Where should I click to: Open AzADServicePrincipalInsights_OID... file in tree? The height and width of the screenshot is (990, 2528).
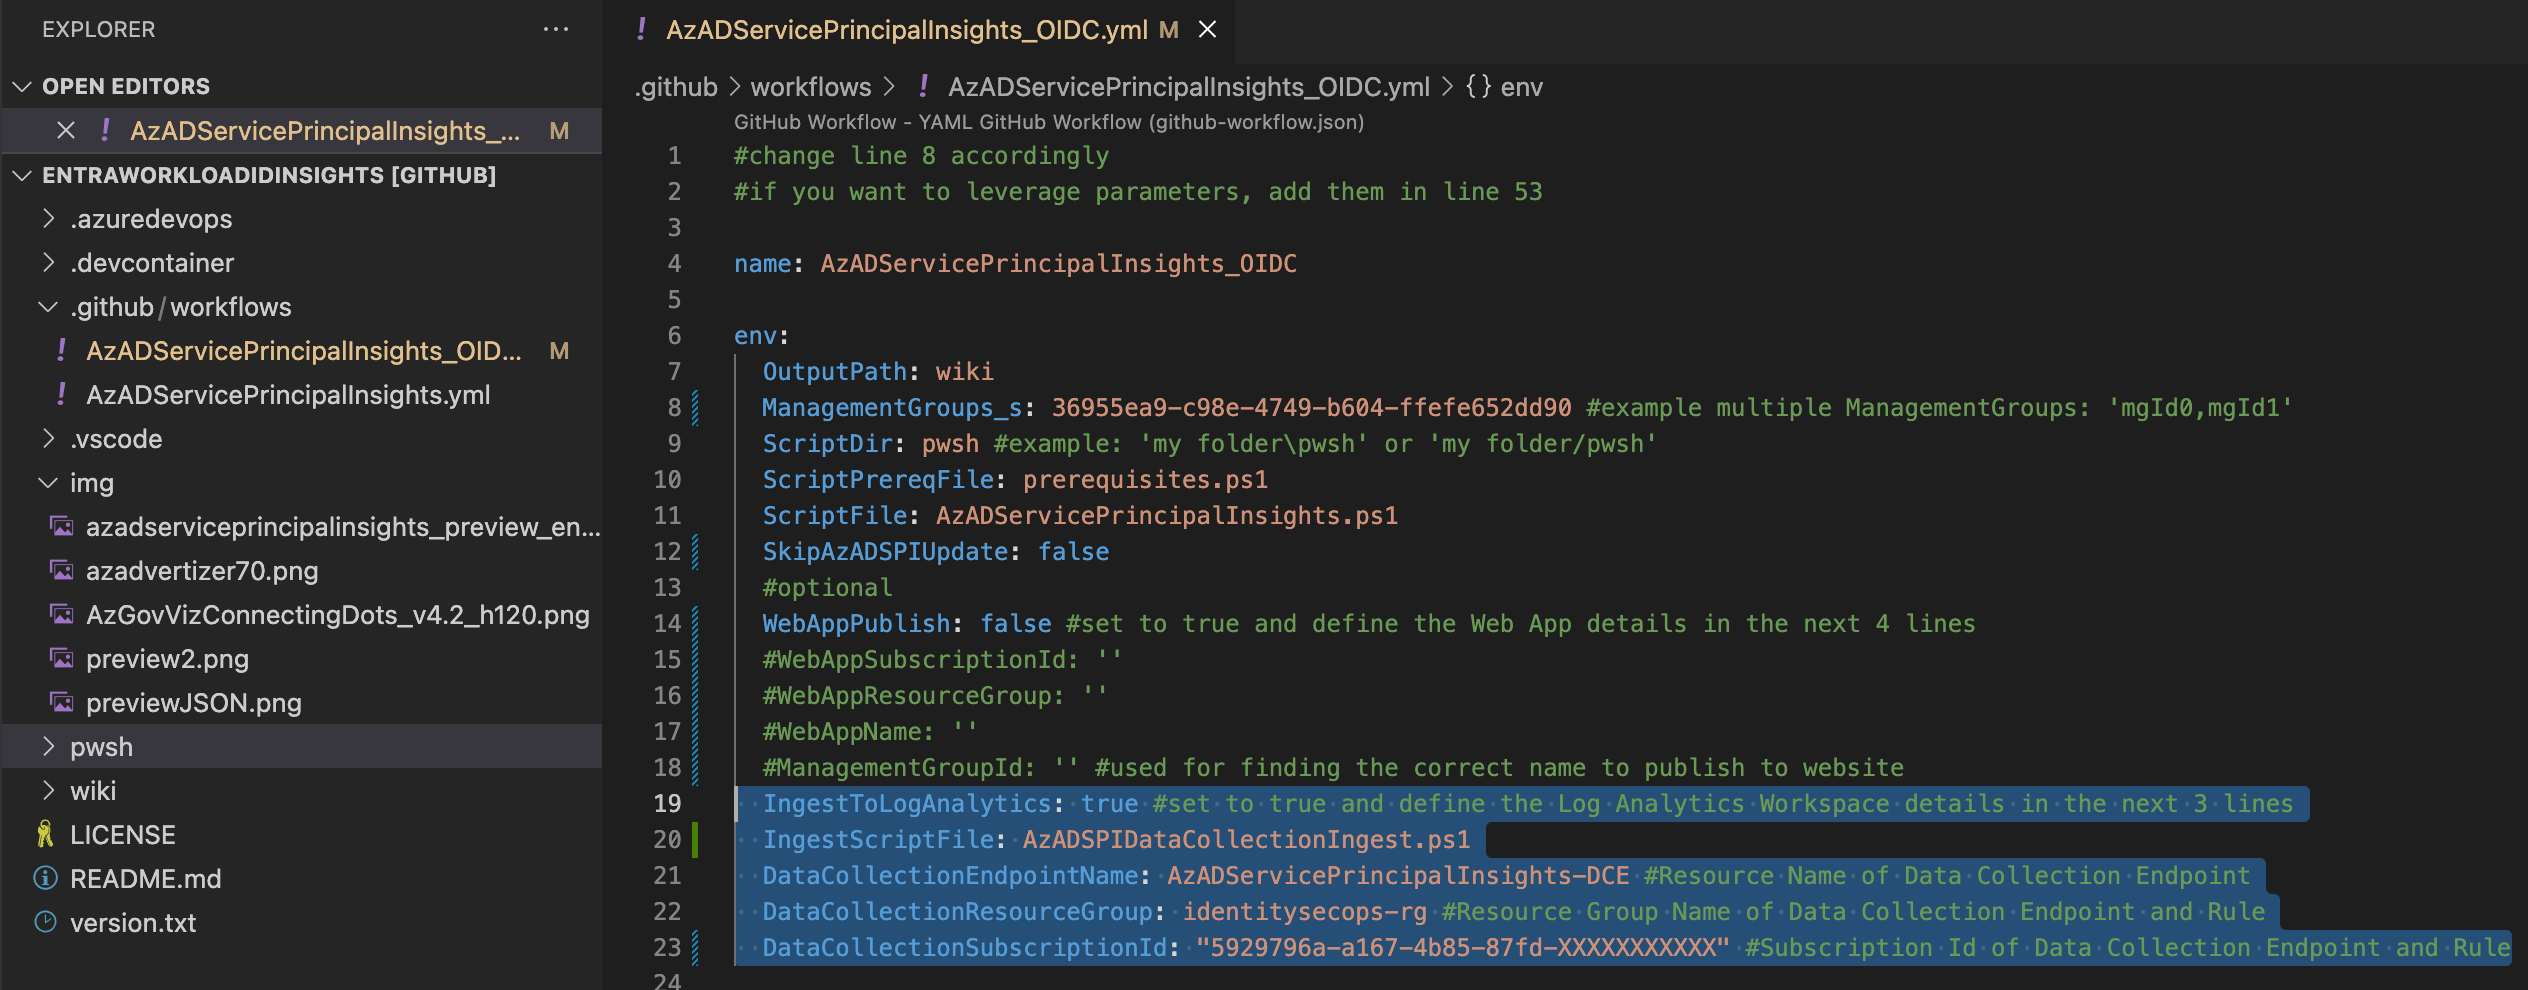pyautogui.click(x=302, y=351)
